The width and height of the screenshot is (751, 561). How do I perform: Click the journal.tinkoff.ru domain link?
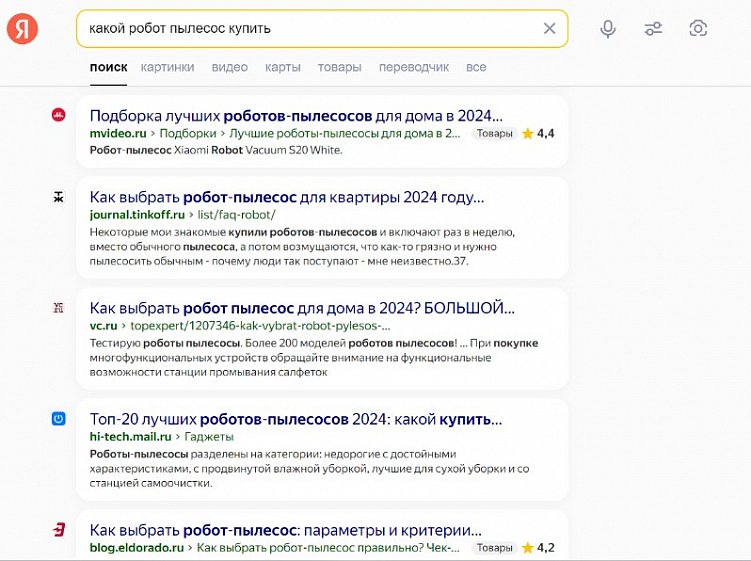(x=137, y=215)
